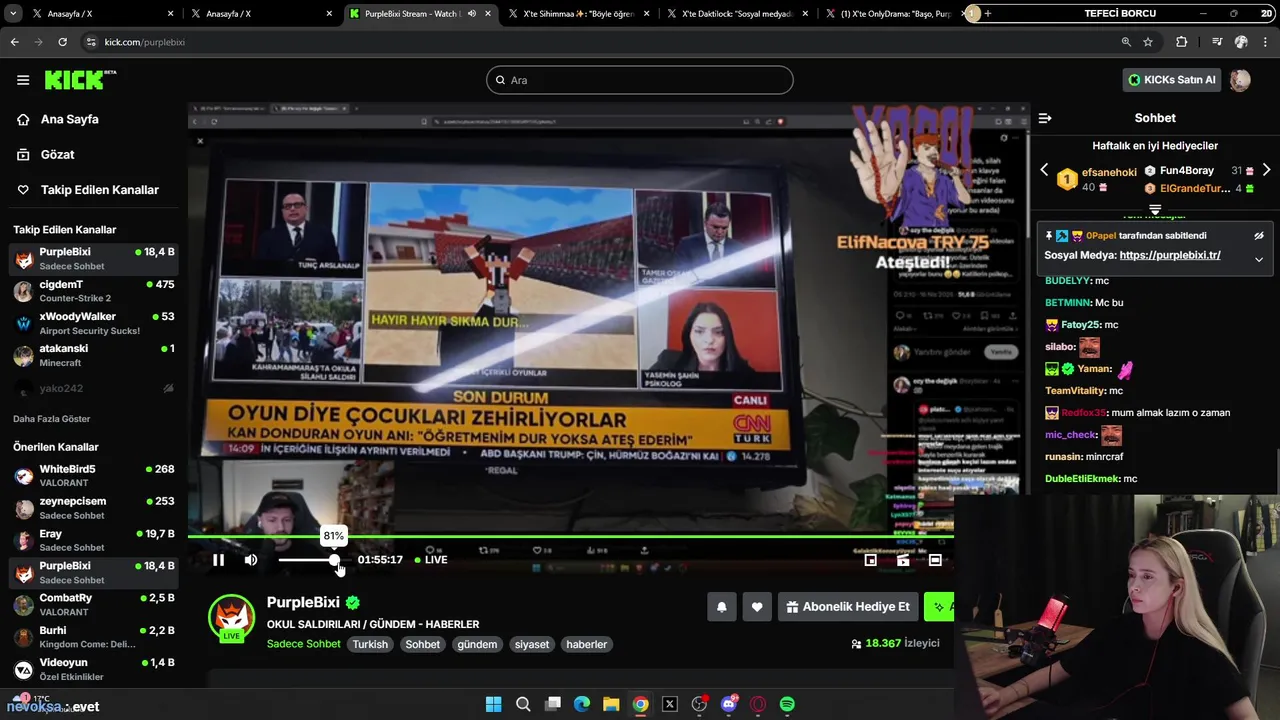Click top gifter efsanehoki

(1109, 172)
